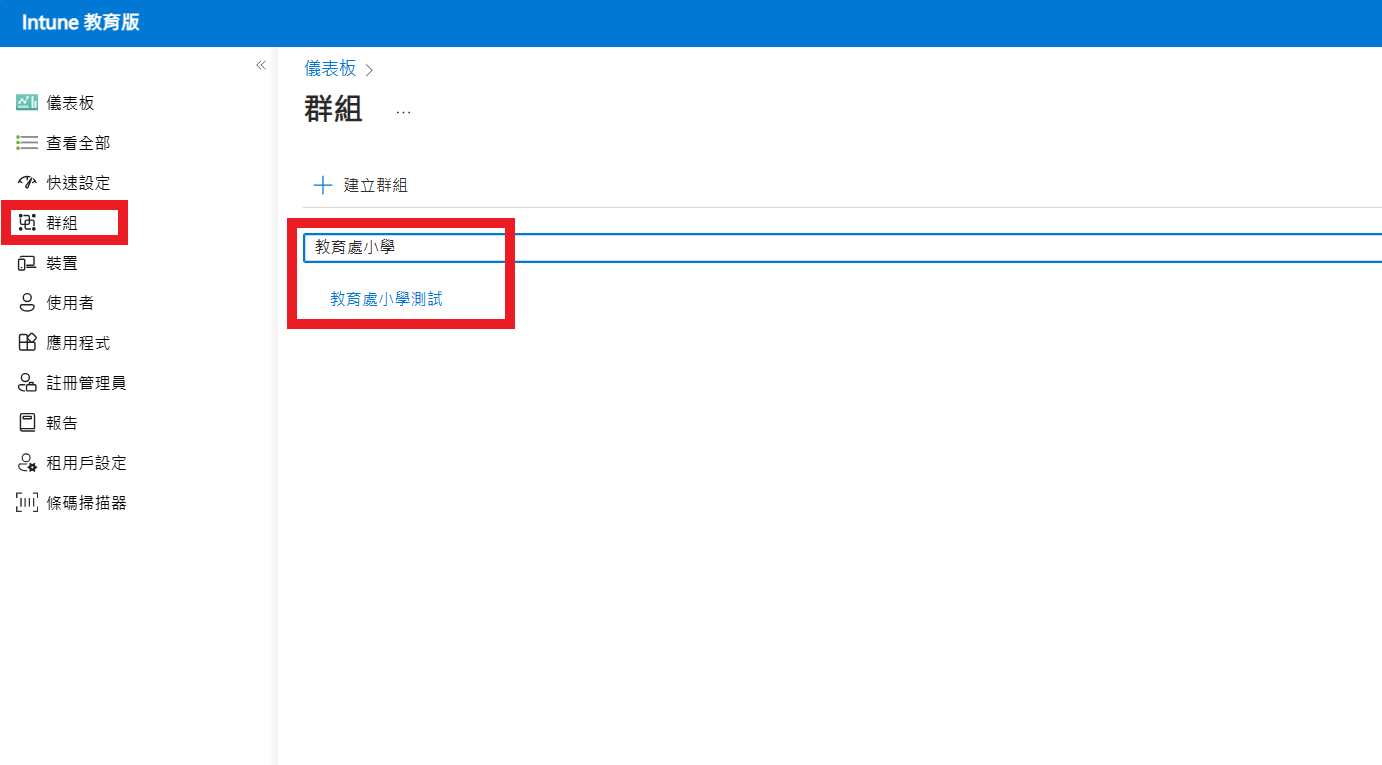This screenshot has width=1382, height=765.
Task: Select 報告 in the navigation menu
Action: (62, 423)
